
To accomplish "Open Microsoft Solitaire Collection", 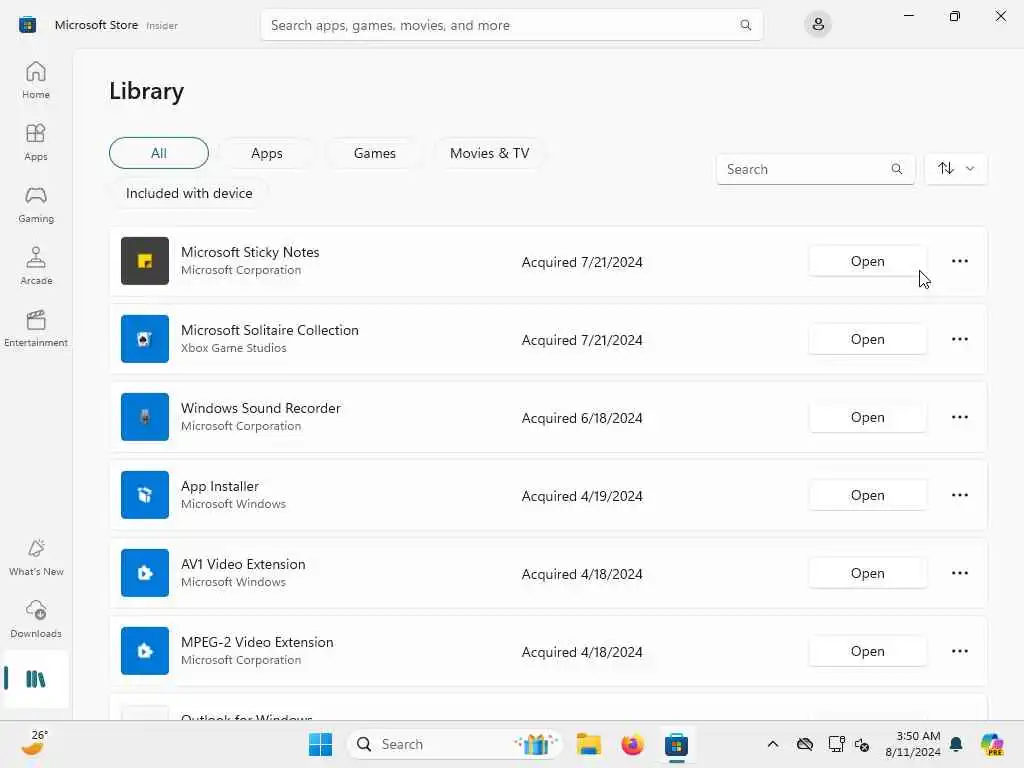I will point(867,339).
